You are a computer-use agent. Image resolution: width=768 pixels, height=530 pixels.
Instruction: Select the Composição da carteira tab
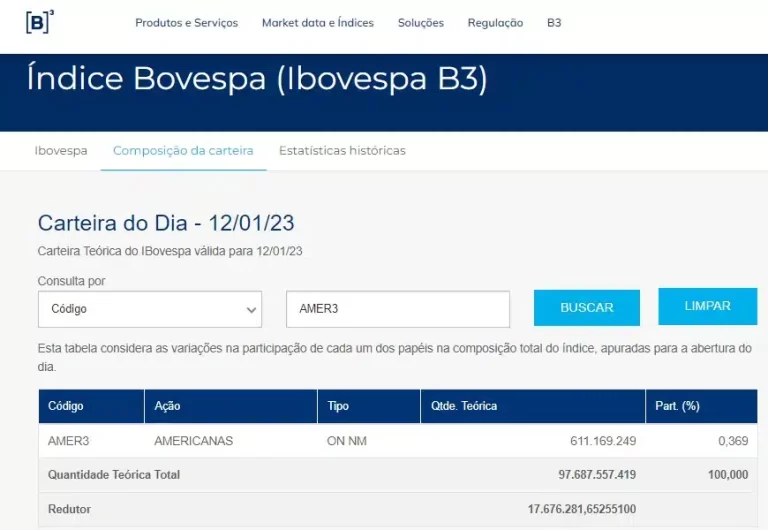183,150
